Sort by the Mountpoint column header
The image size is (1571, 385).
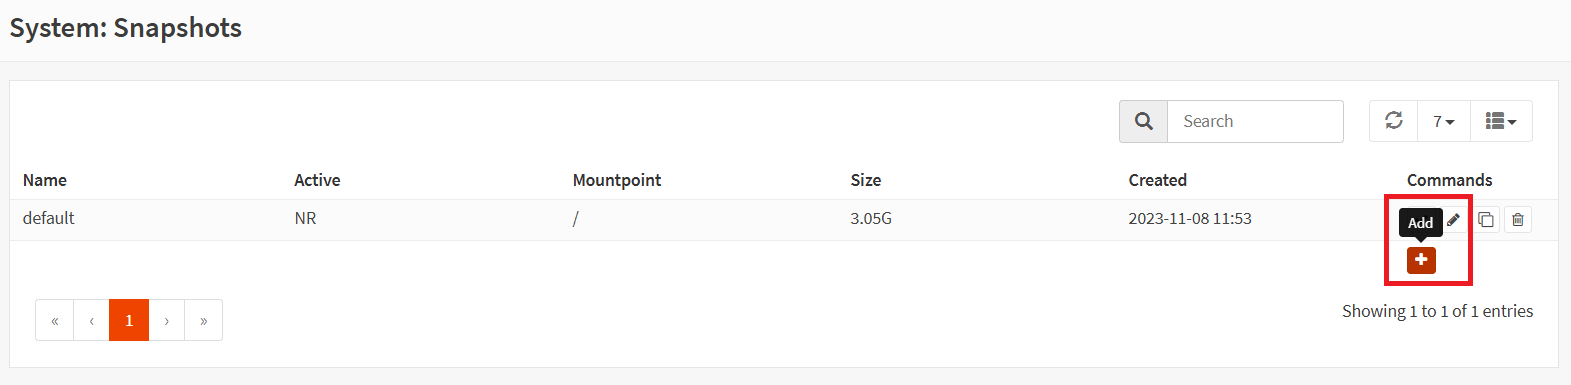[x=617, y=180]
